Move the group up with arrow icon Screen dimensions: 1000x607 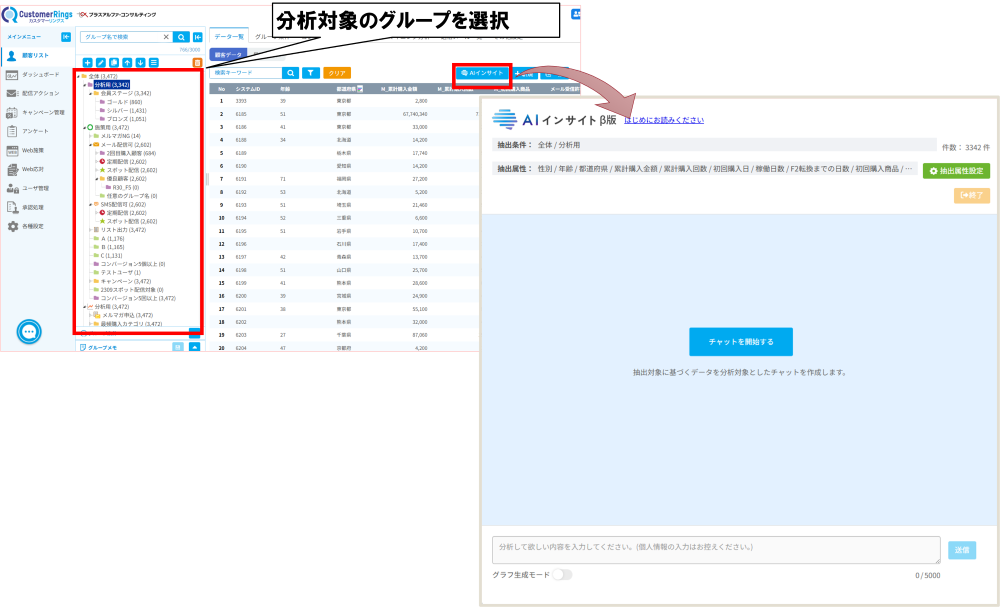[x=128, y=62]
